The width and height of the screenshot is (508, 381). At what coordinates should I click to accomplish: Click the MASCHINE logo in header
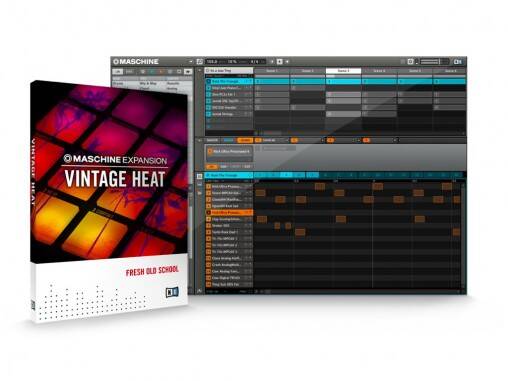(x=136, y=62)
